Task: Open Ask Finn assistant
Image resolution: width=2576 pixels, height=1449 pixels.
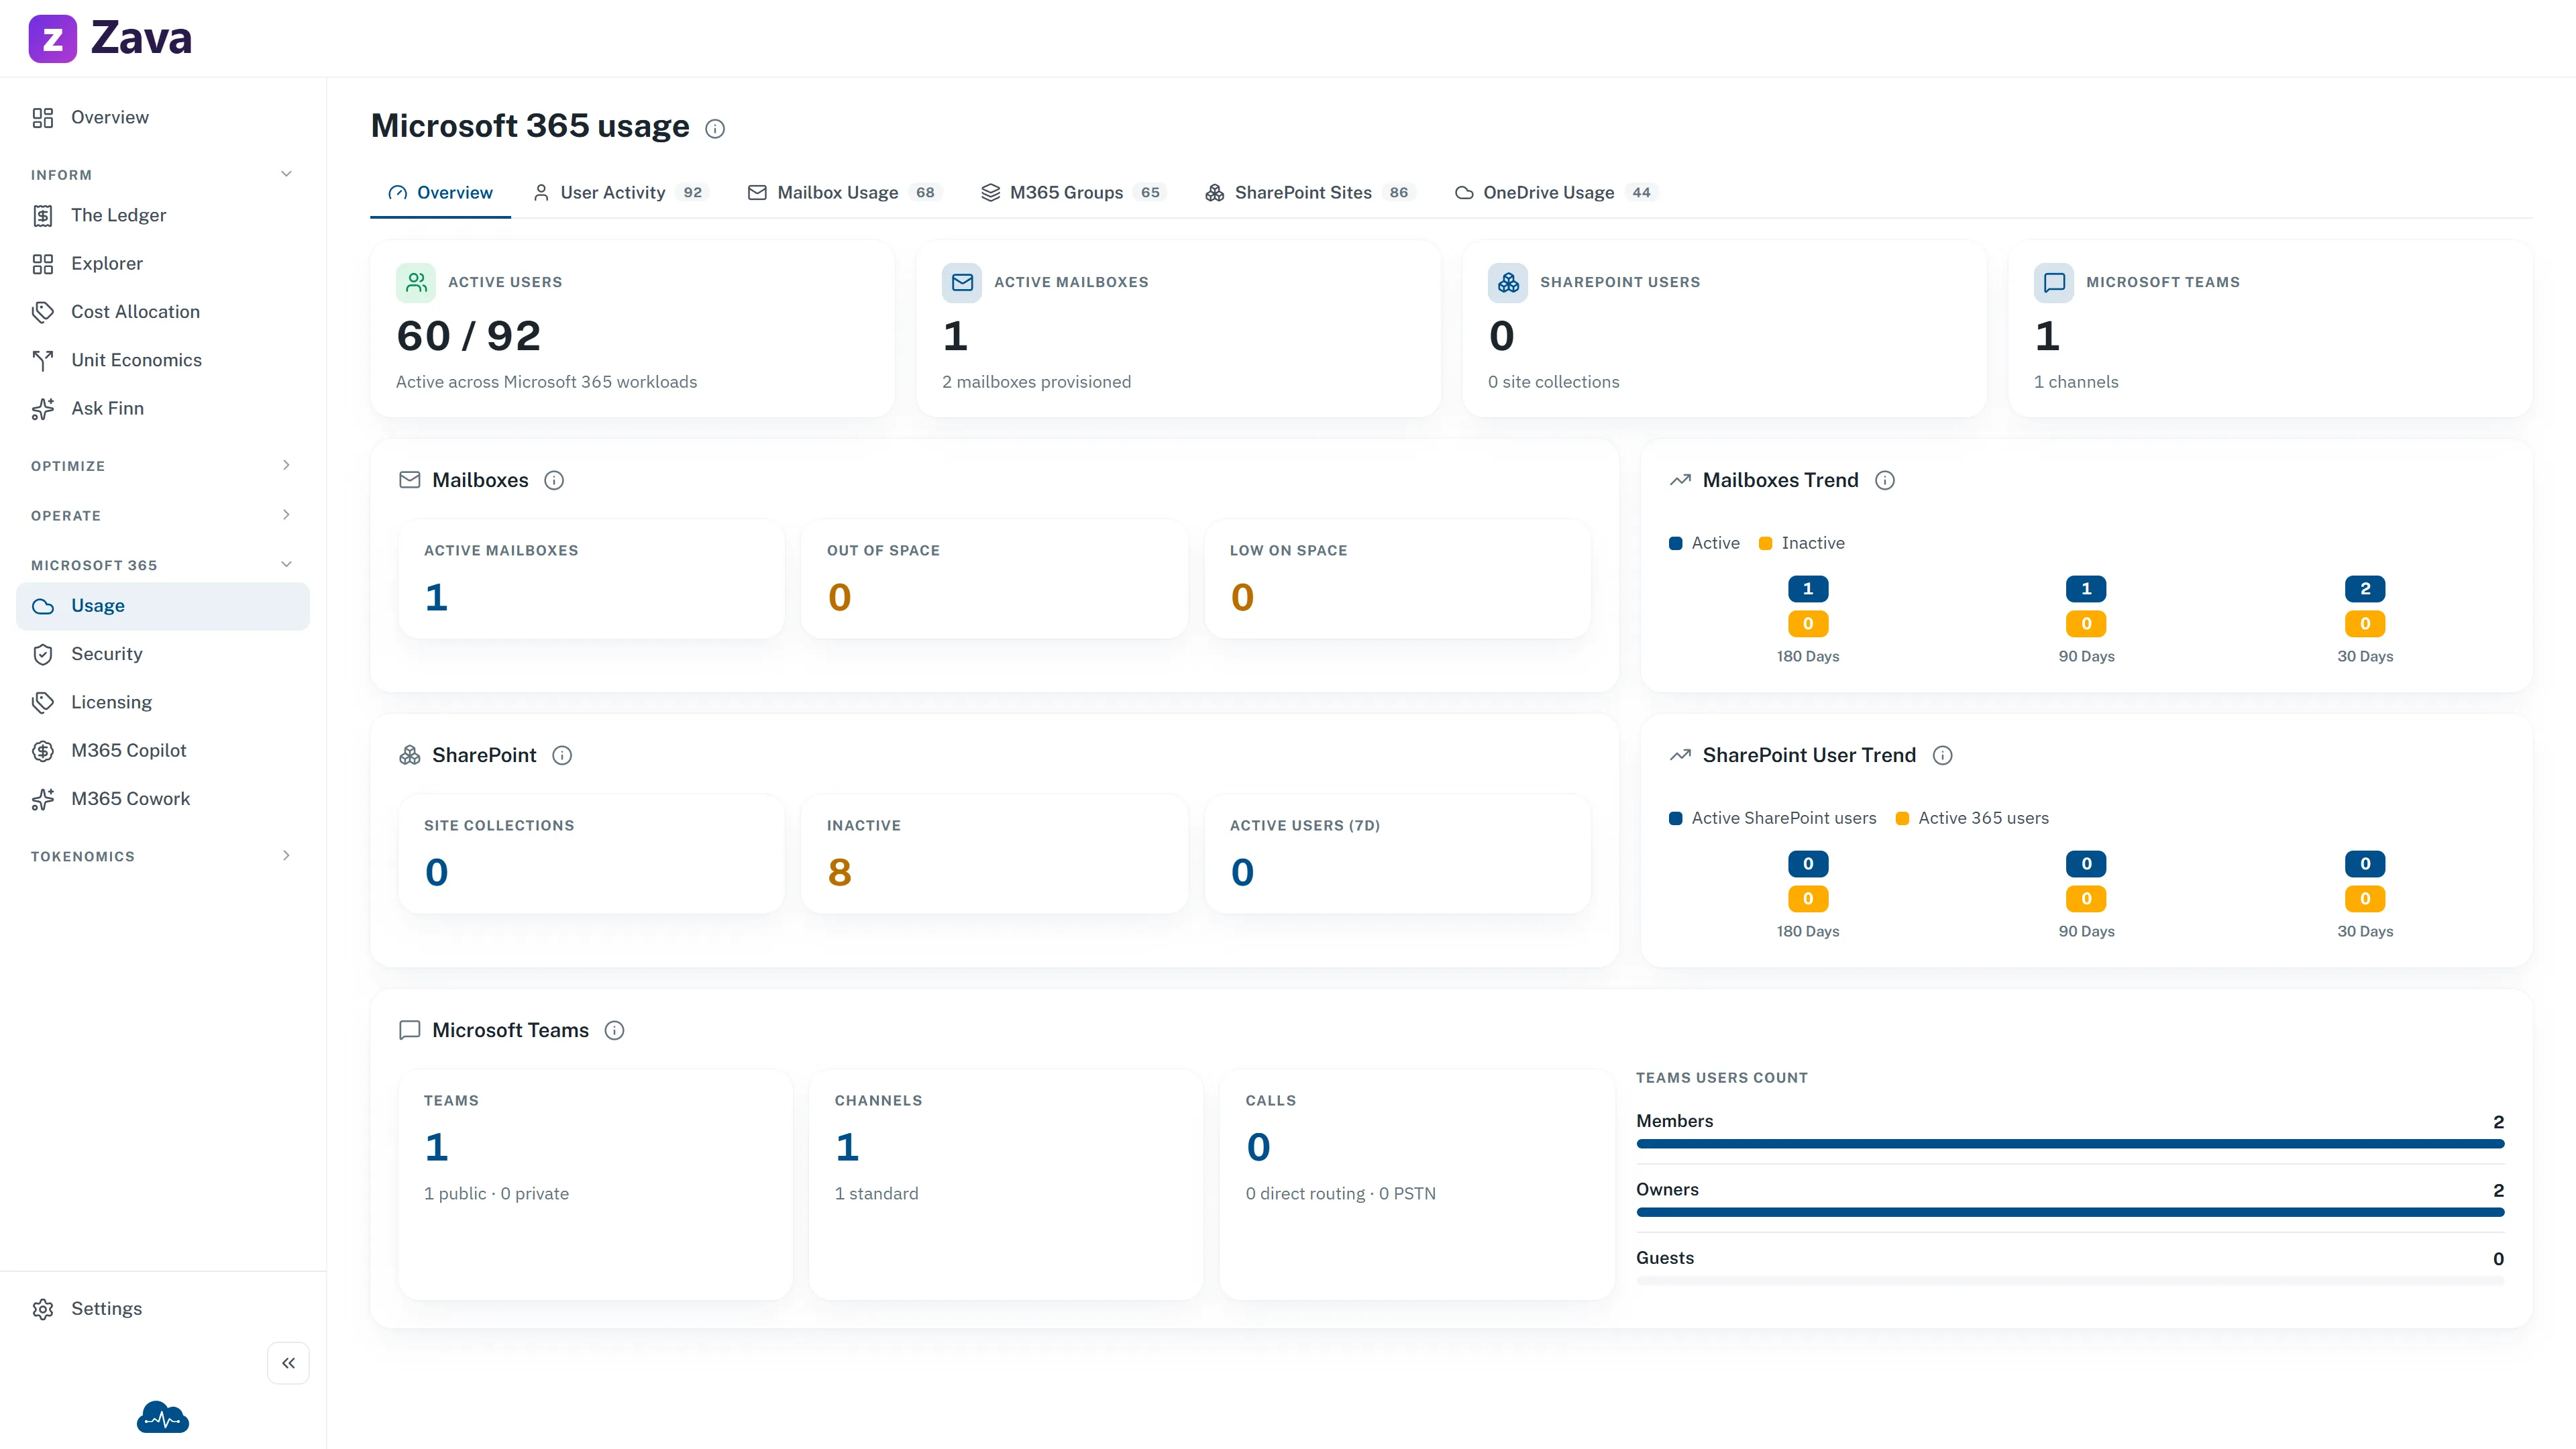Action: pos(163,408)
